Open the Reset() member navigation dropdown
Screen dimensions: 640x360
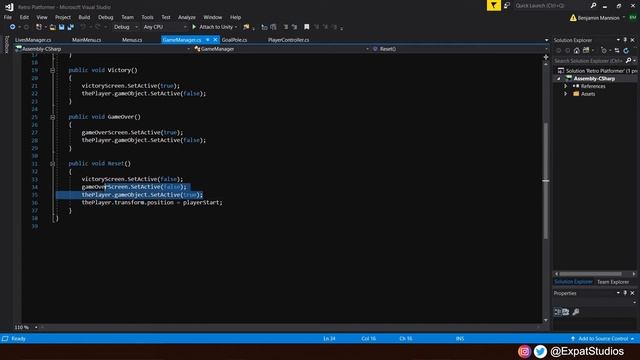pos(459,49)
